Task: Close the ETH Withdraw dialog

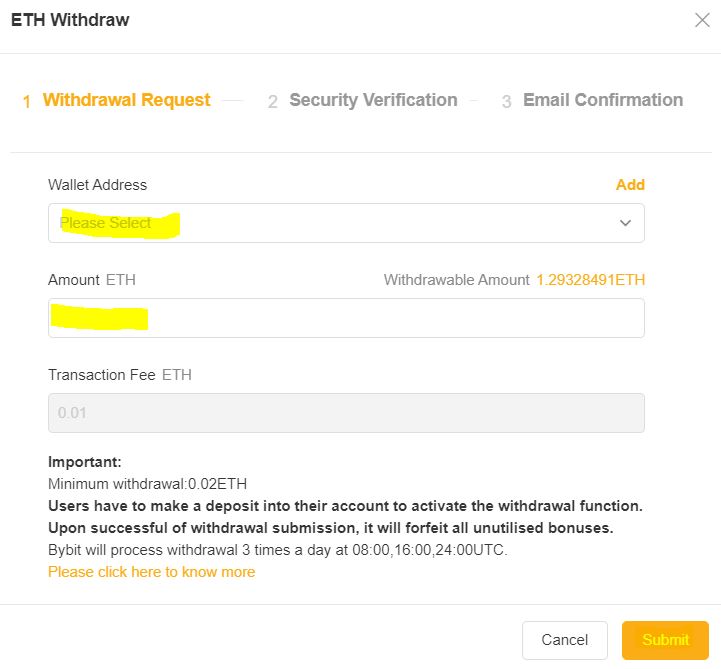Action: (702, 20)
